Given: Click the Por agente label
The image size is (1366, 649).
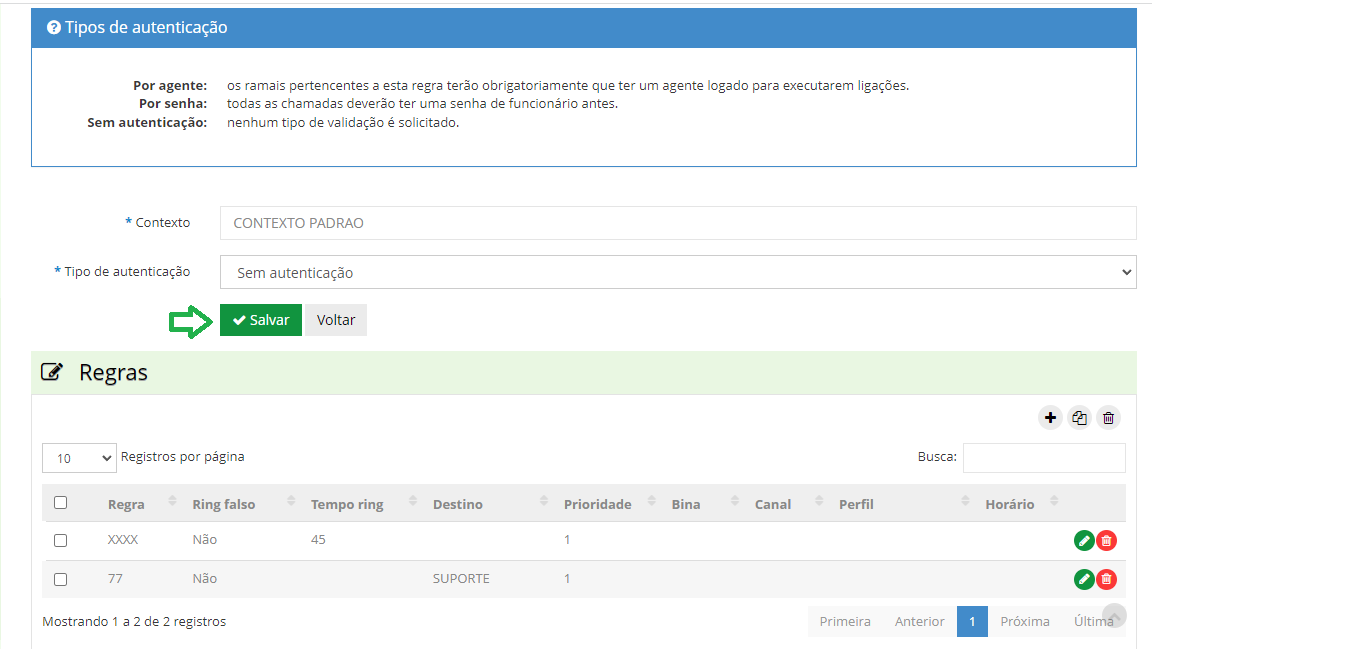Looking at the screenshot, I should [x=170, y=85].
